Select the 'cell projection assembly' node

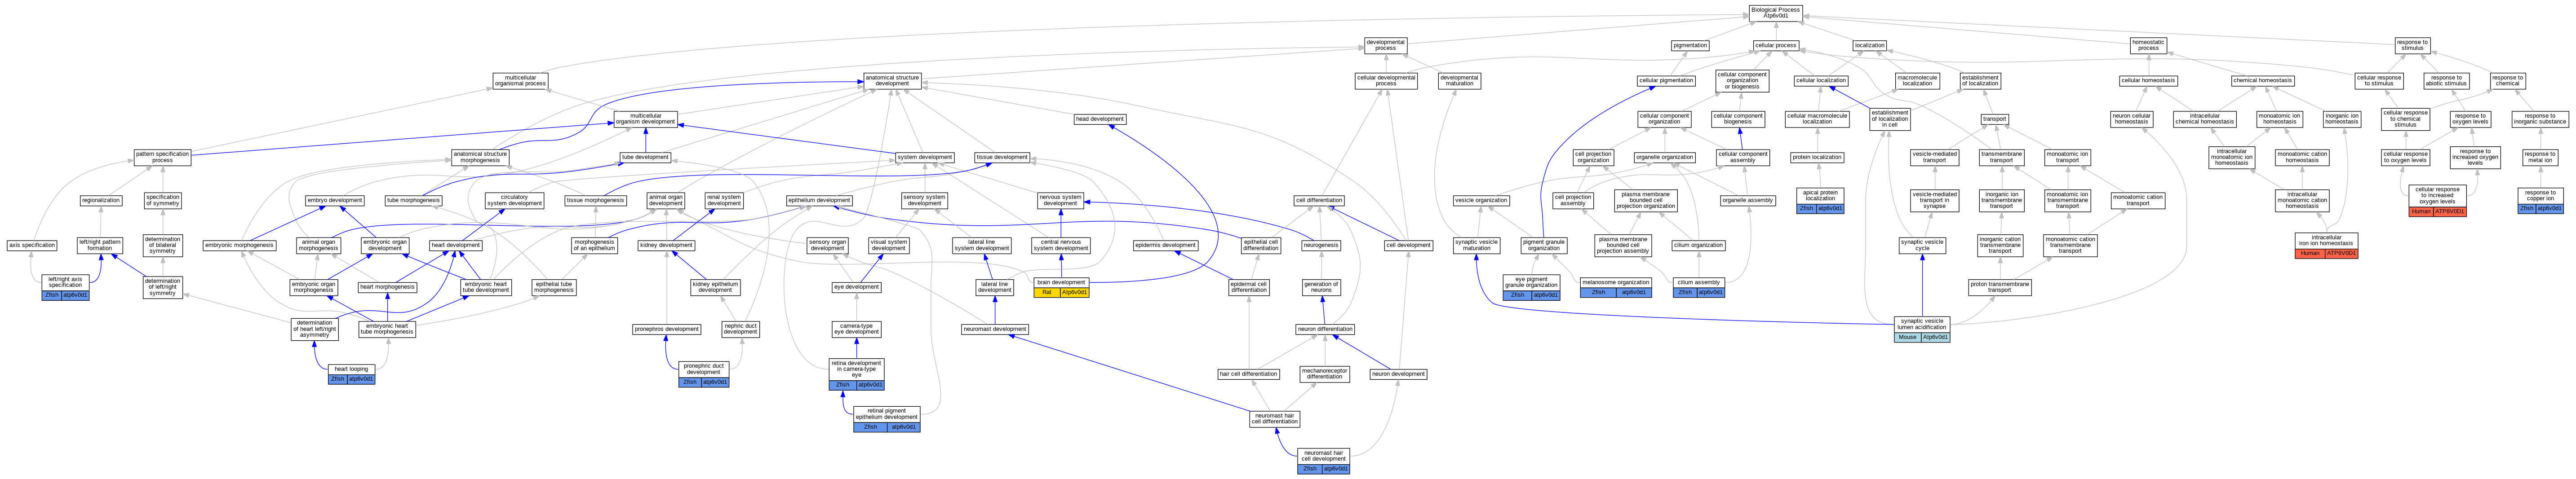[x=1573, y=200]
